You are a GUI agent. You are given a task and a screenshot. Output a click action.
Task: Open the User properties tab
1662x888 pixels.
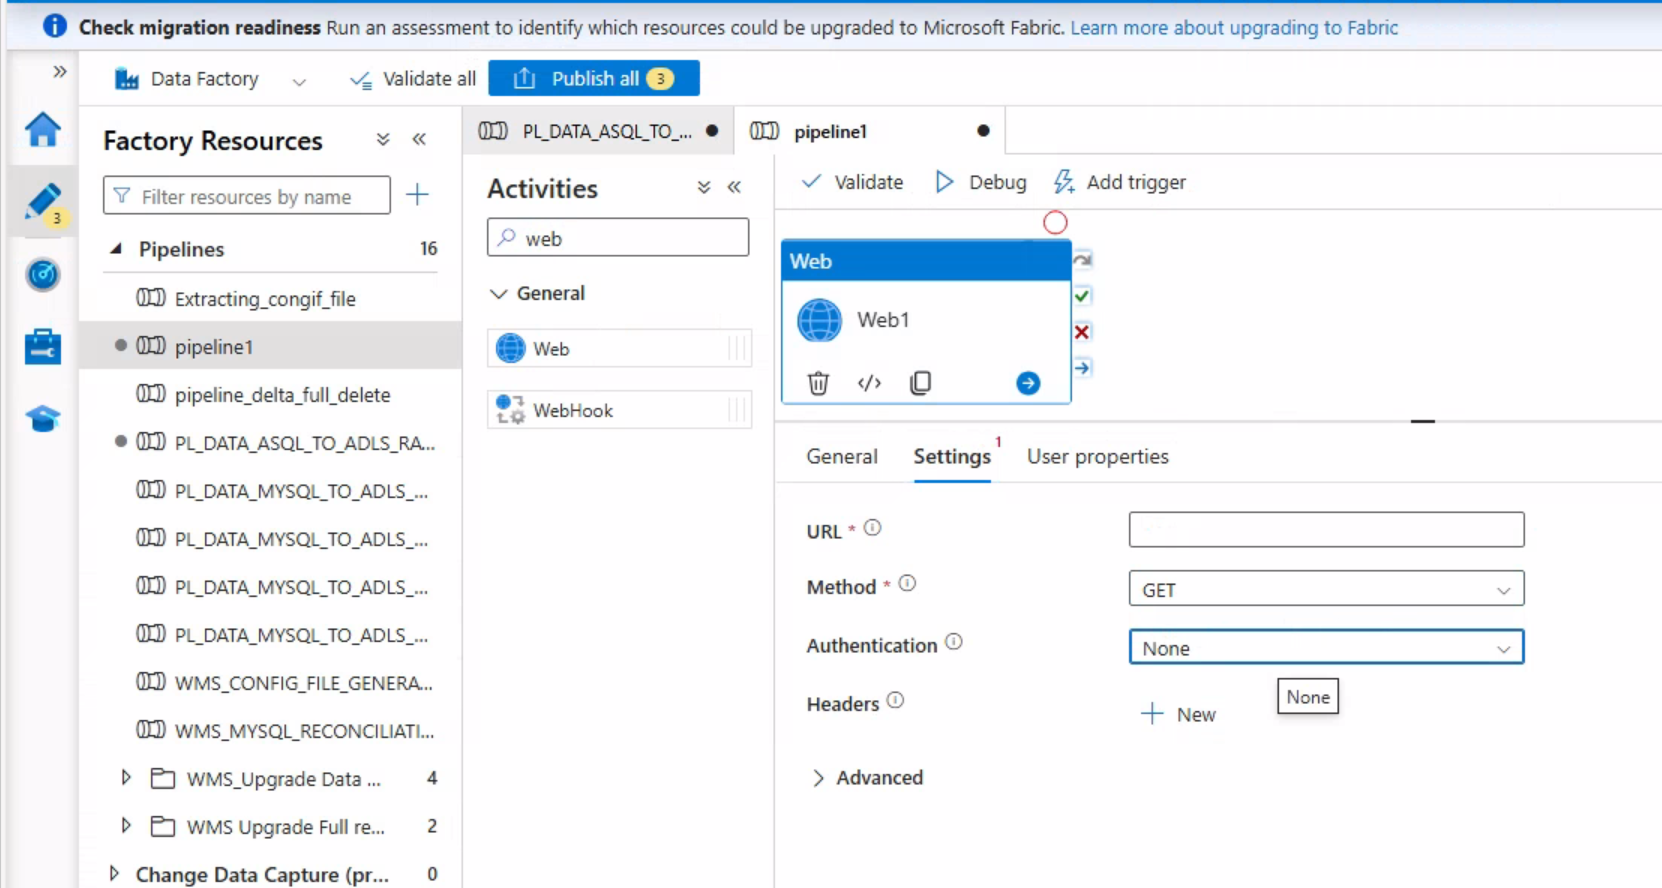(x=1098, y=456)
